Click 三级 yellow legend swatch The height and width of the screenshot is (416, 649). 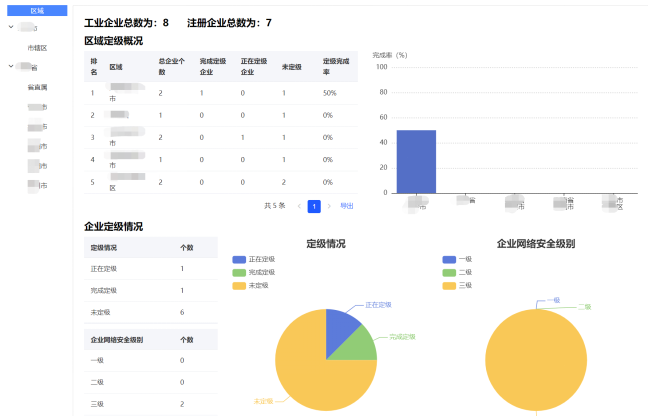tap(449, 285)
